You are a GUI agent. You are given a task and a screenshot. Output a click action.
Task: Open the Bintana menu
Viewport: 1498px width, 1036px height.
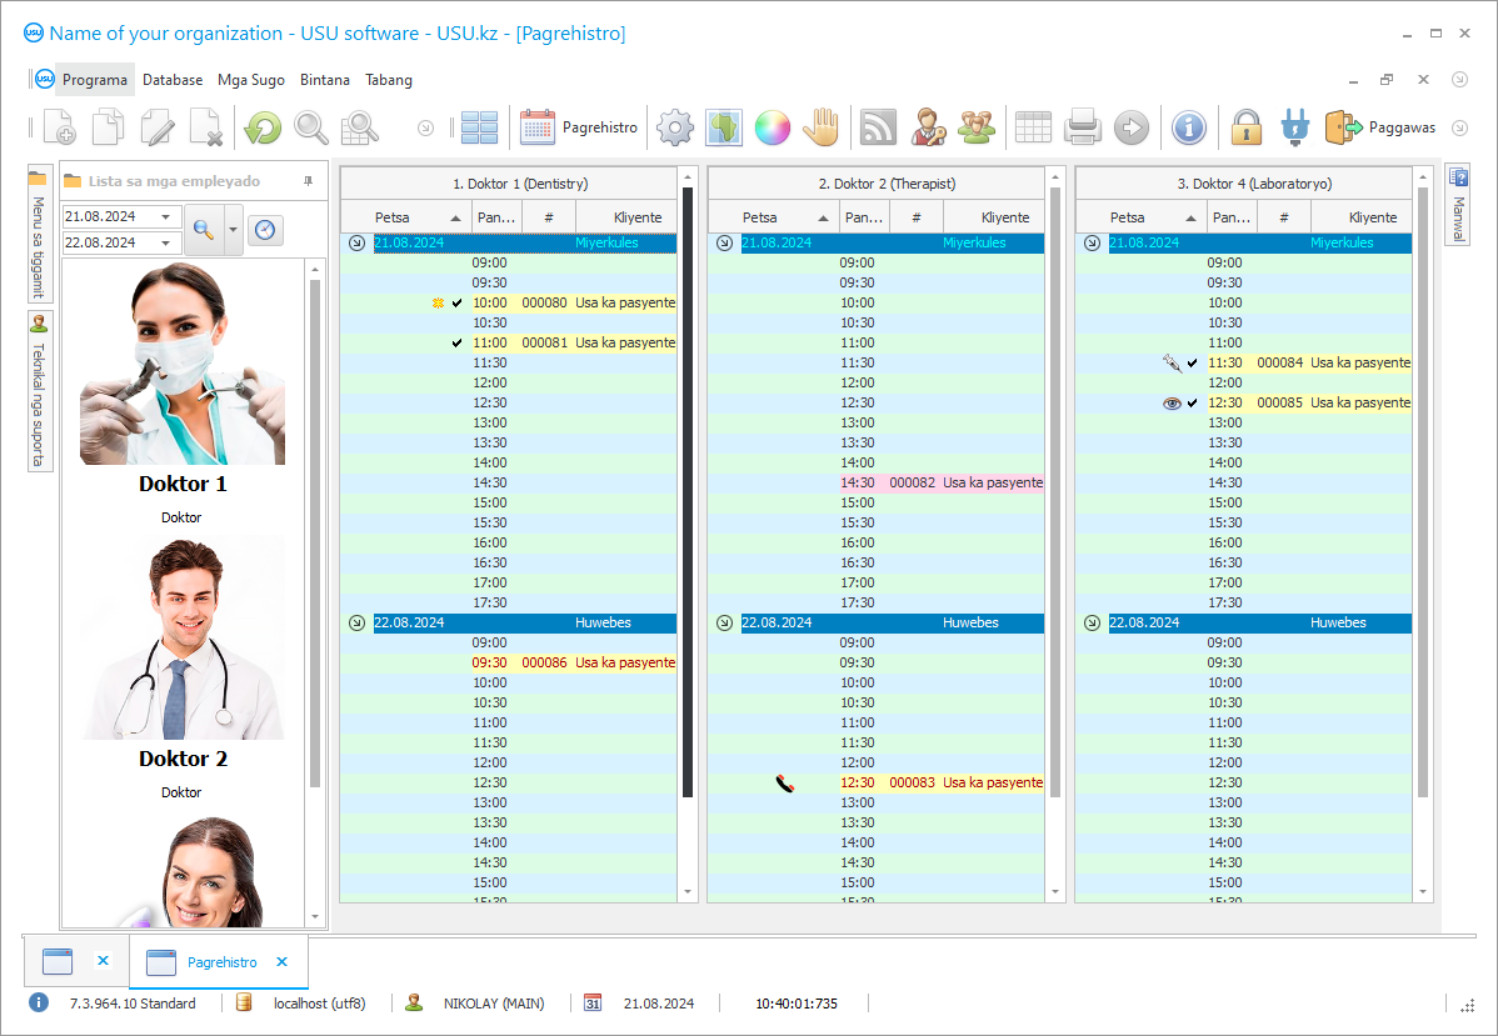coord(325,80)
